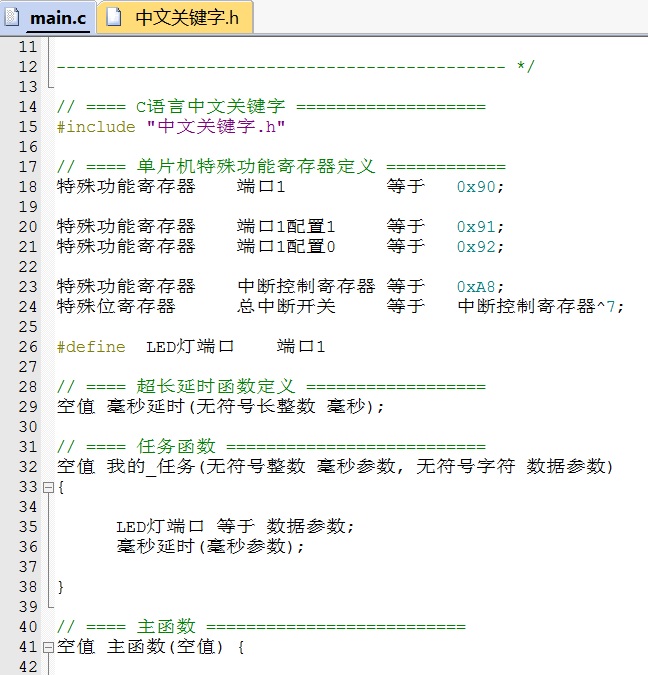The width and height of the screenshot is (648, 675).
Task: Click the file icon on 中文关键字.h tab
Action: tap(114, 18)
